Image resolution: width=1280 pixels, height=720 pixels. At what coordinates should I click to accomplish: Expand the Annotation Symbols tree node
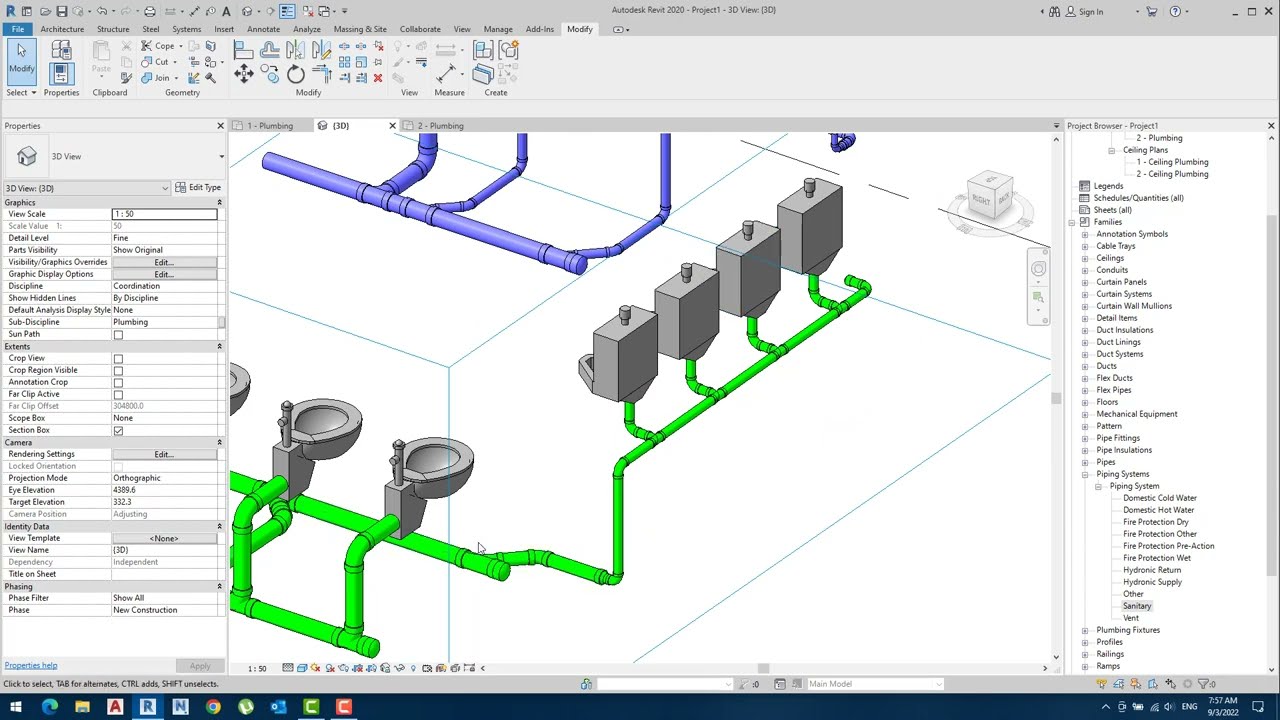pyautogui.click(x=1085, y=234)
